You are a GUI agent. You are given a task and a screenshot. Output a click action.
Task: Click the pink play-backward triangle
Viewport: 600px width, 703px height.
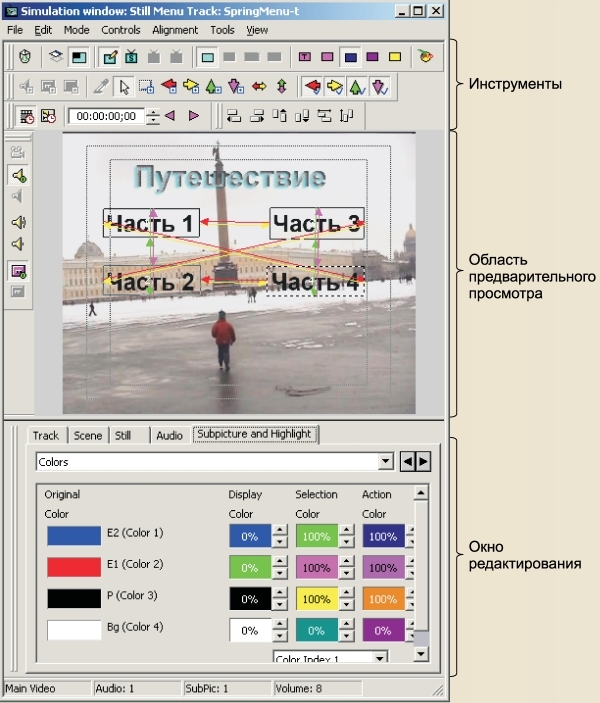click(x=171, y=116)
